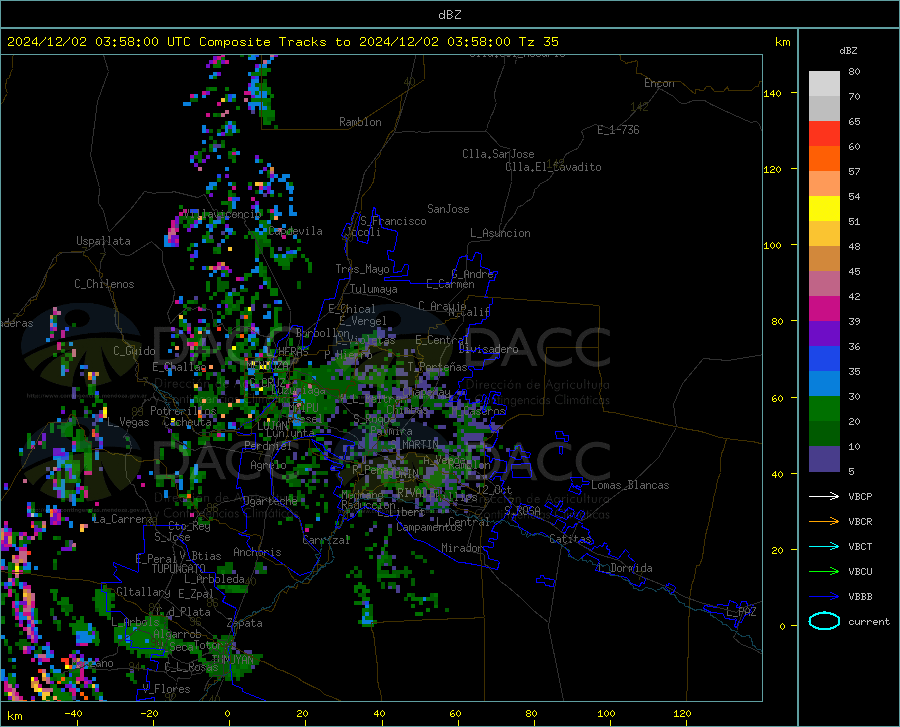Click the 'Lomas_Blancas' place label

point(630,485)
